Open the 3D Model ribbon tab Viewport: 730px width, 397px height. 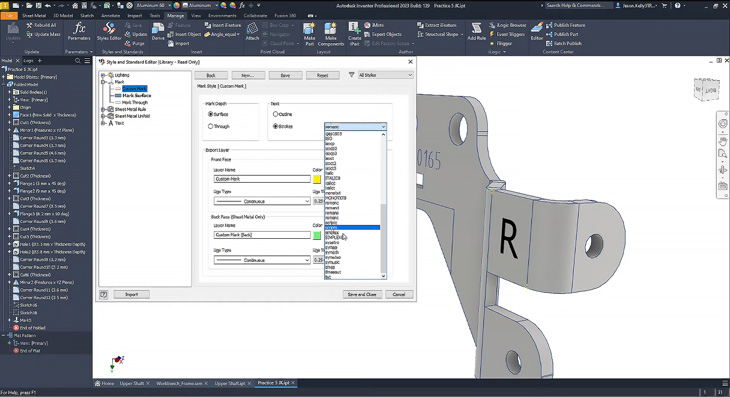(63, 15)
